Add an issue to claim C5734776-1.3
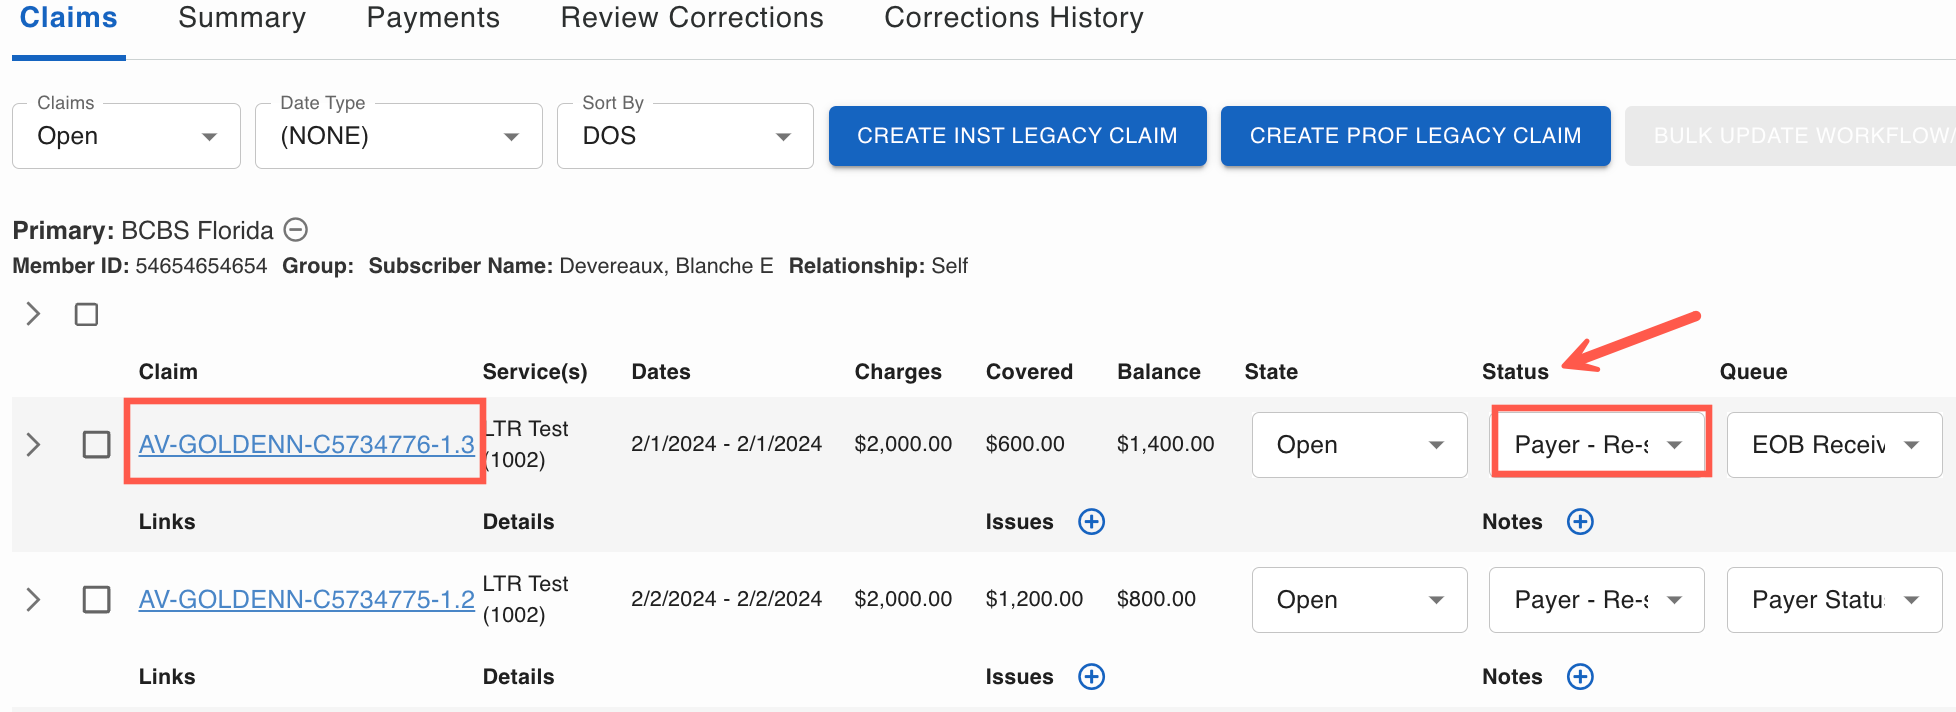This screenshot has width=1956, height=712. pos(1091,522)
